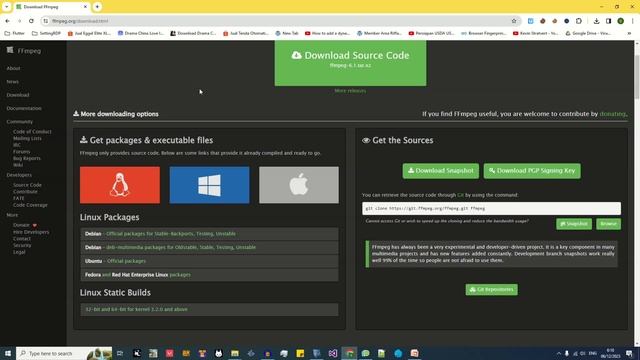Click the Download Source Code button
The image size is (640, 360).
click(x=350, y=62)
